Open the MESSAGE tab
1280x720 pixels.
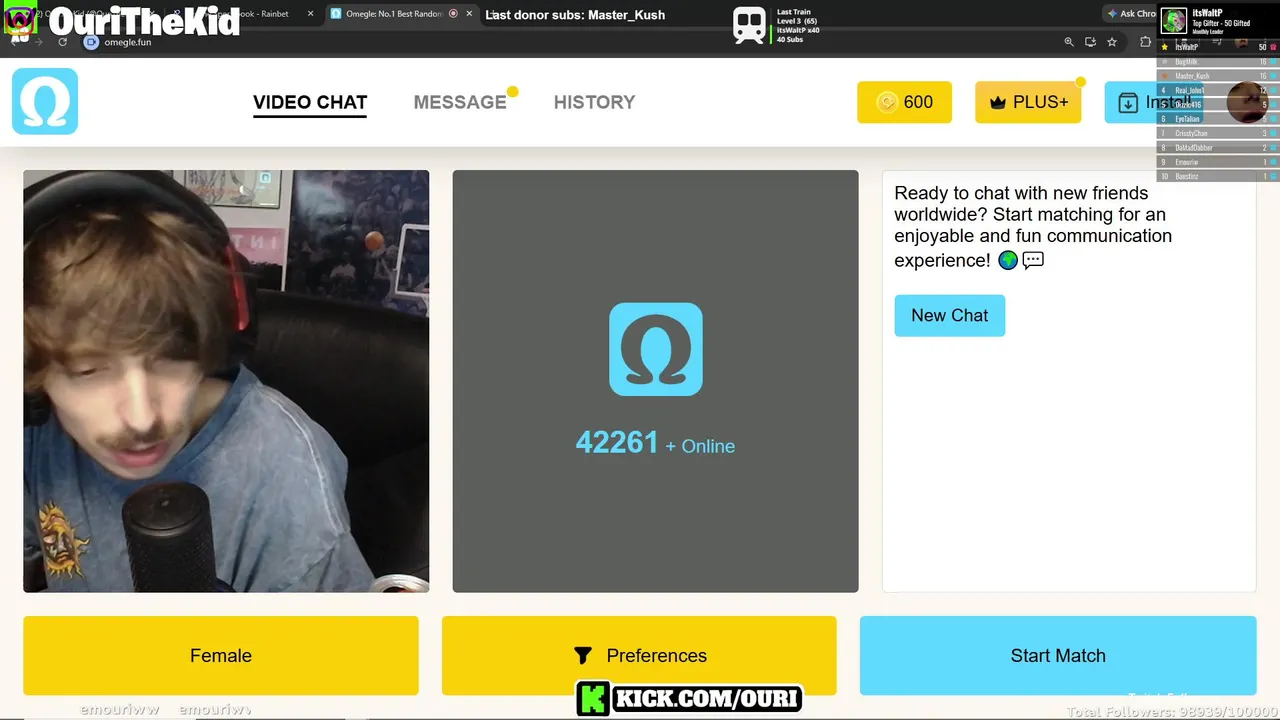[460, 102]
